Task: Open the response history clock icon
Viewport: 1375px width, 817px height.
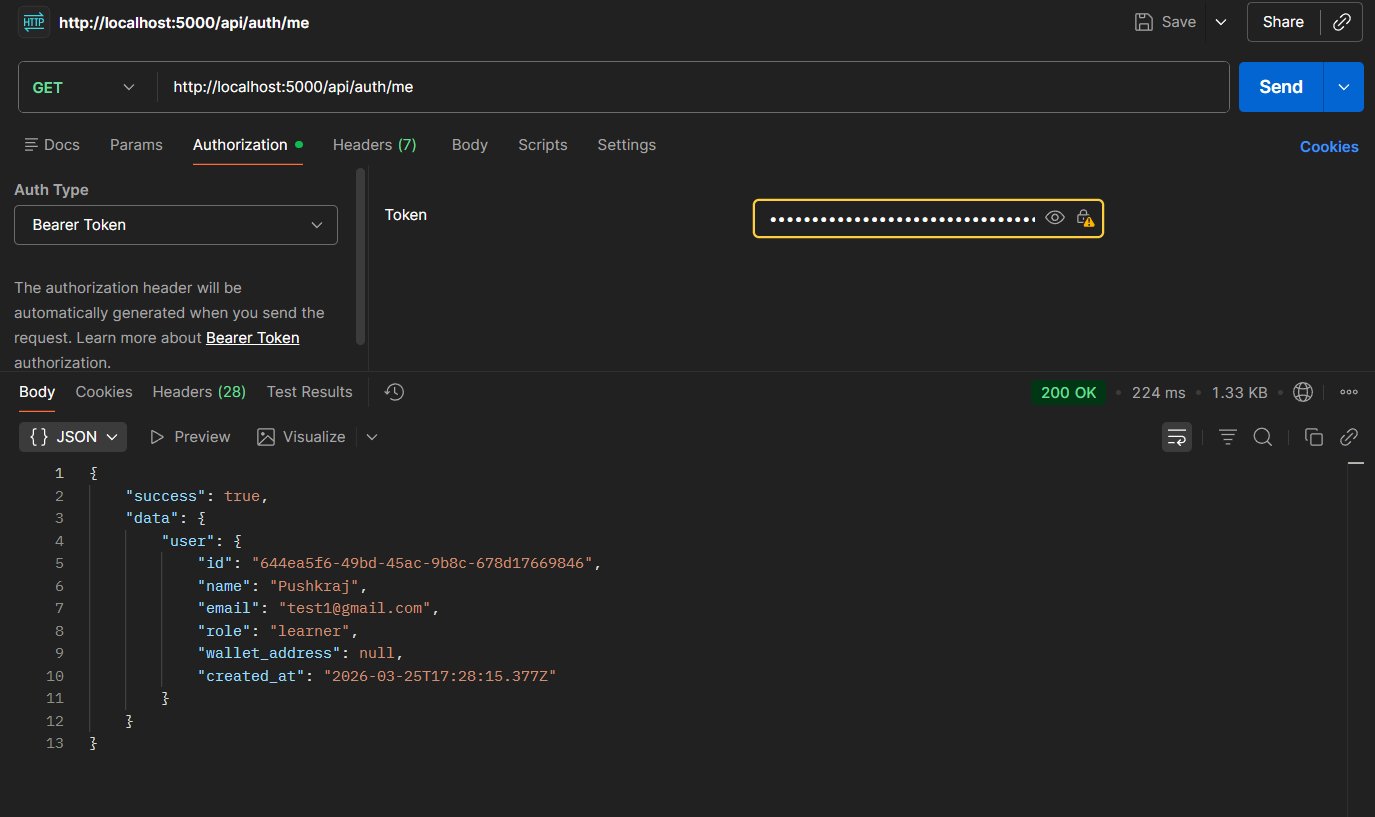Action: (x=394, y=392)
